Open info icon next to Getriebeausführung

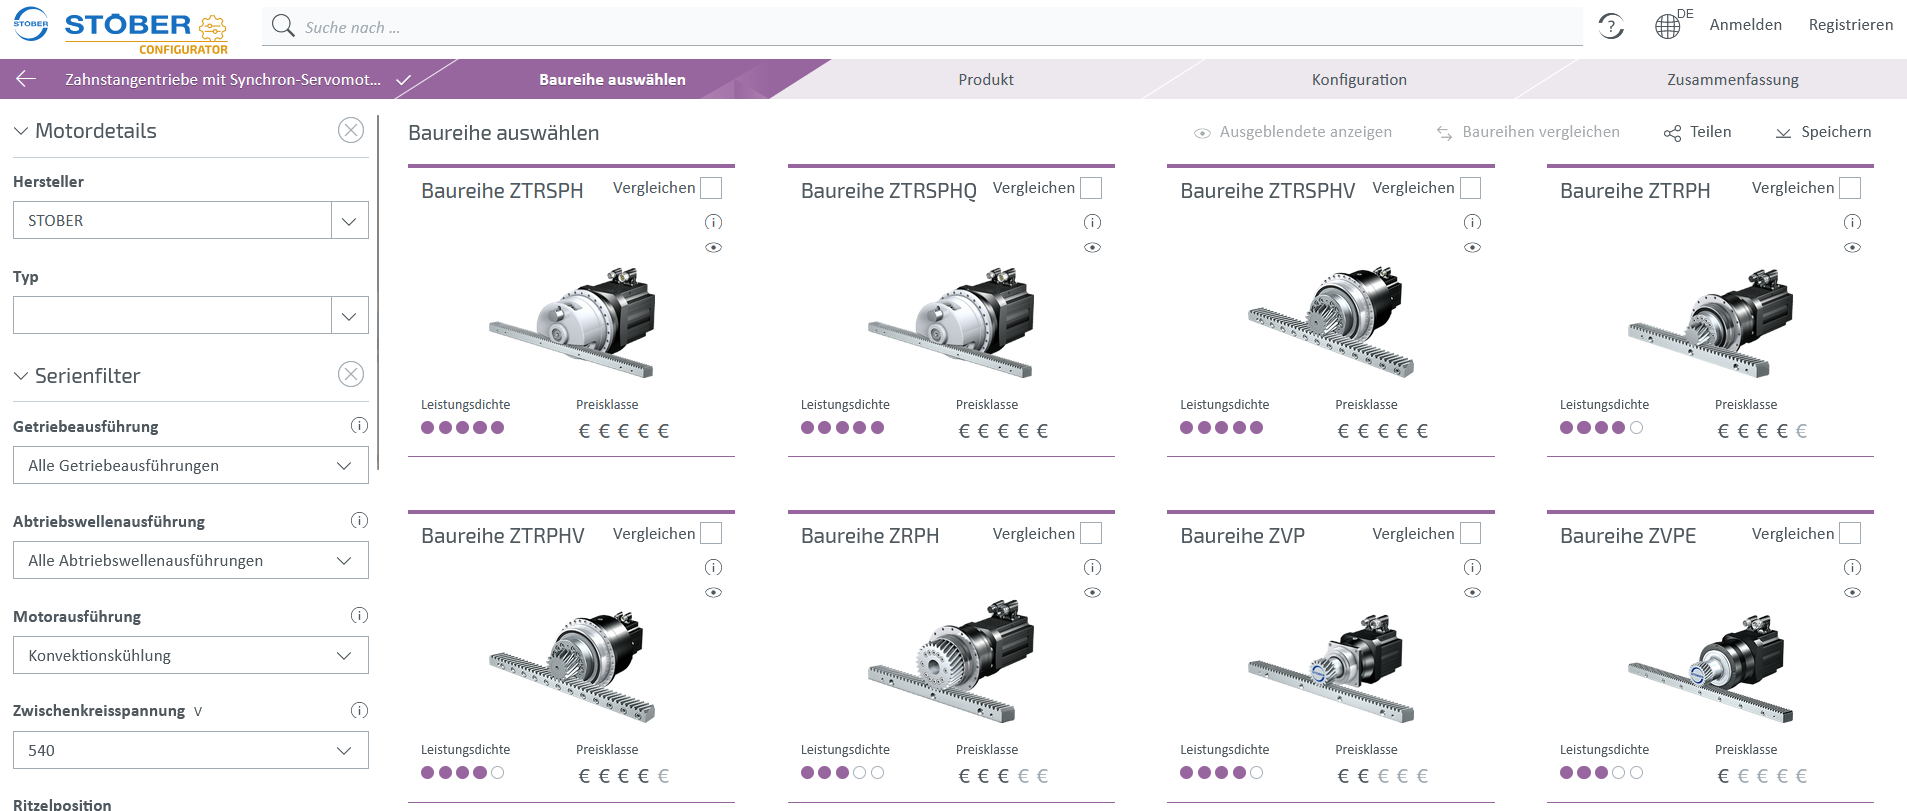tap(359, 426)
